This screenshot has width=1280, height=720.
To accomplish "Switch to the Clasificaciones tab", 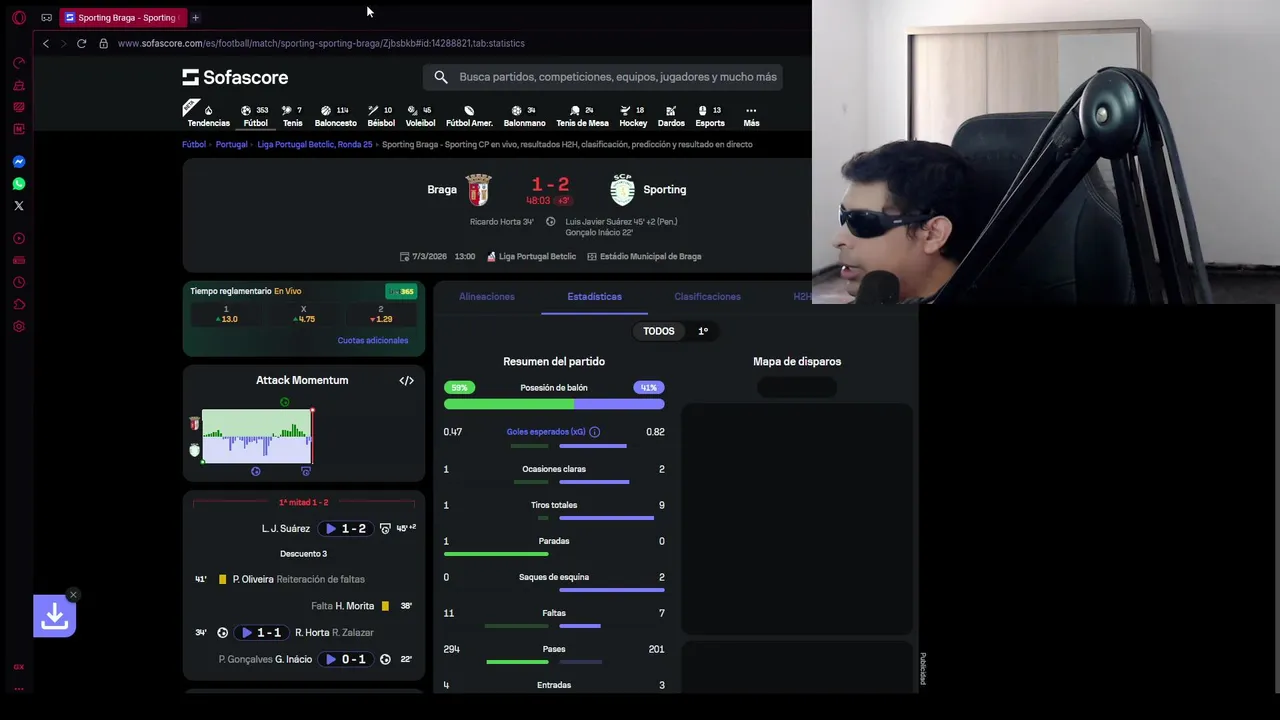I will click(707, 296).
